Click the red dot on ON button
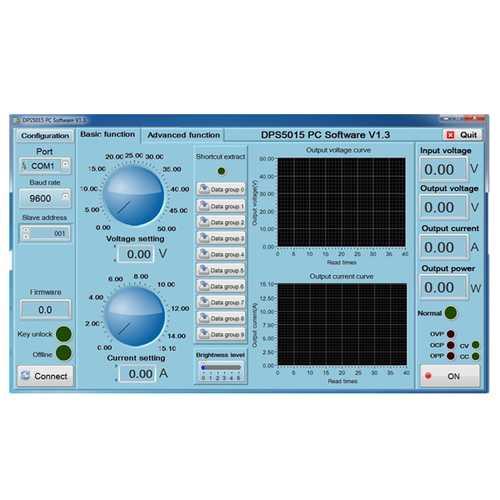The height and width of the screenshot is (500, 500). click(x=428, y=376)
